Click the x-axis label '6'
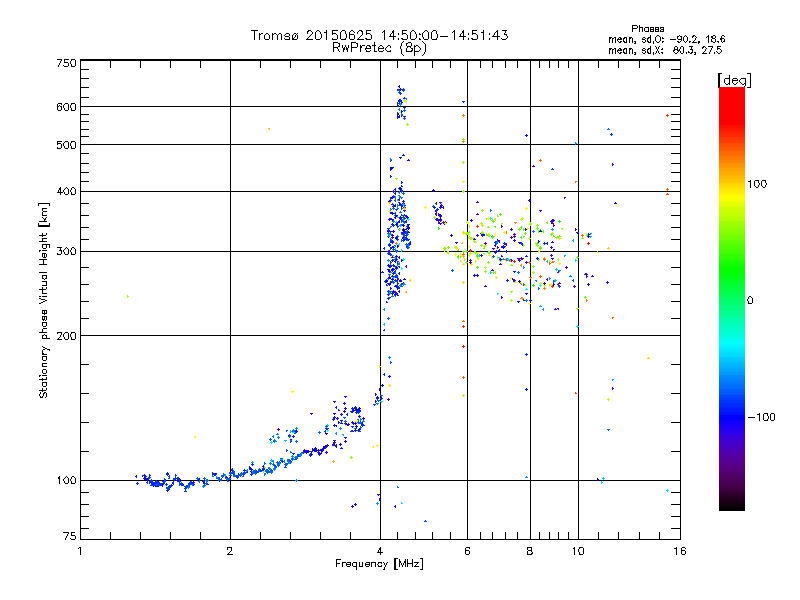Screen dimensions: 800x600 coord(467,551)
